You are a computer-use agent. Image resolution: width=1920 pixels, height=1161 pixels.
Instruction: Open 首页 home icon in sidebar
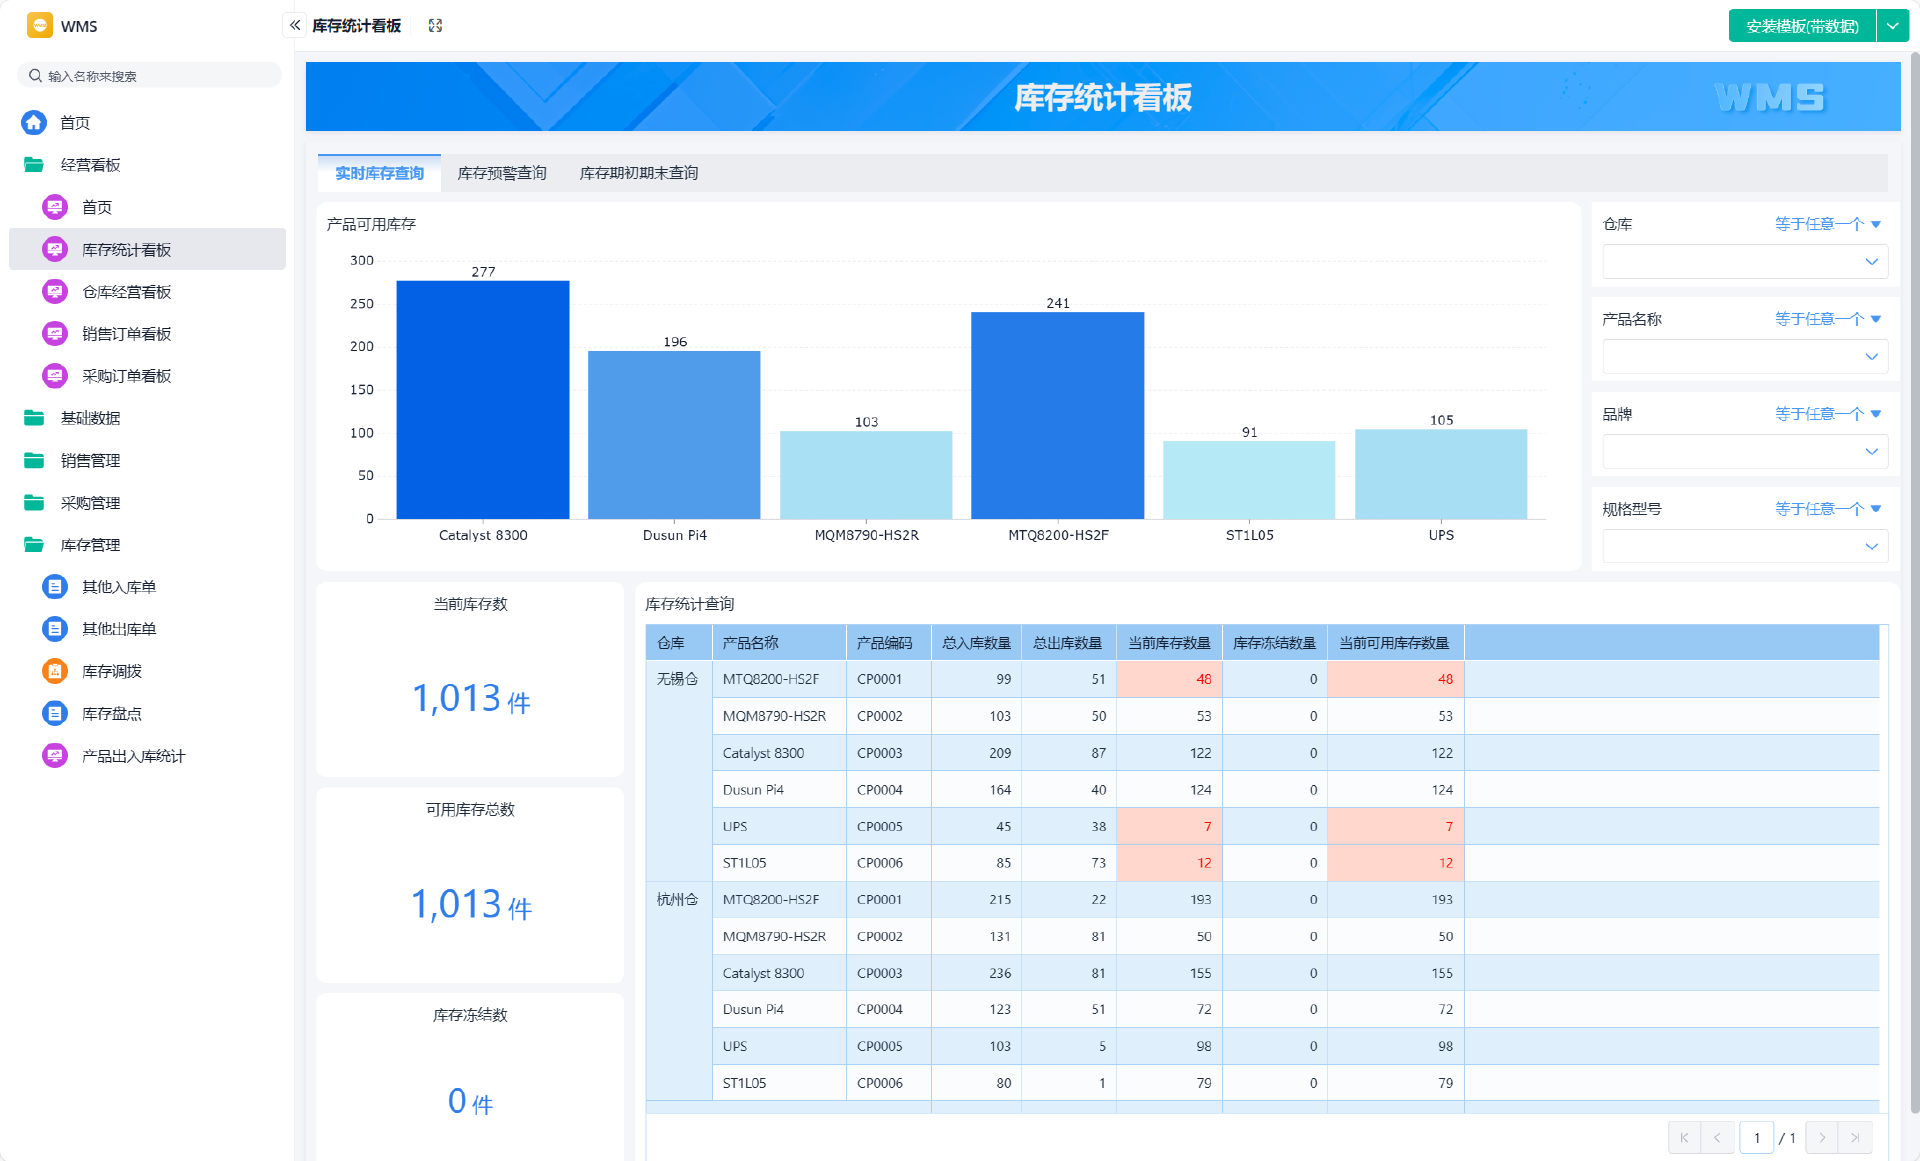tap(34, 122)
